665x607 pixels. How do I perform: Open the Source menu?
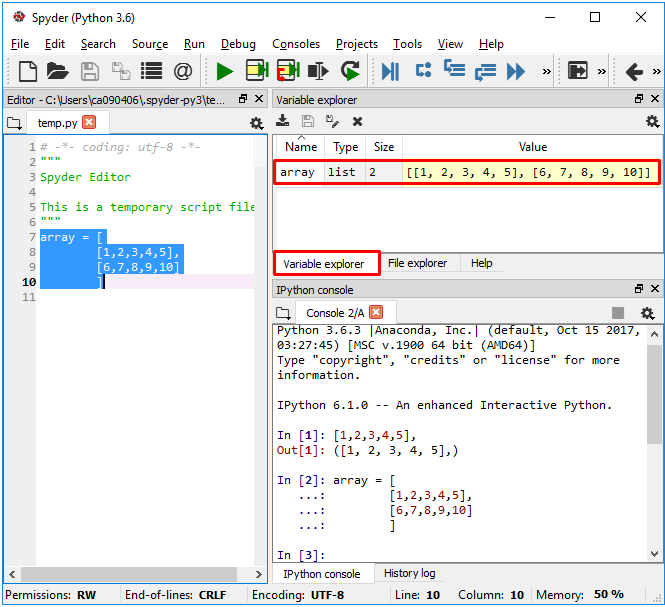click(150, 44)
